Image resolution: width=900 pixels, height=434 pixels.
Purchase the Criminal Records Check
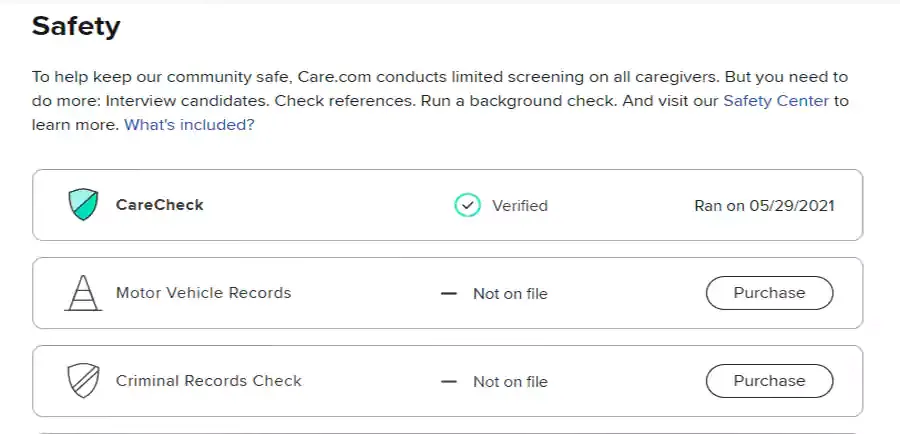tap(768, 381)
